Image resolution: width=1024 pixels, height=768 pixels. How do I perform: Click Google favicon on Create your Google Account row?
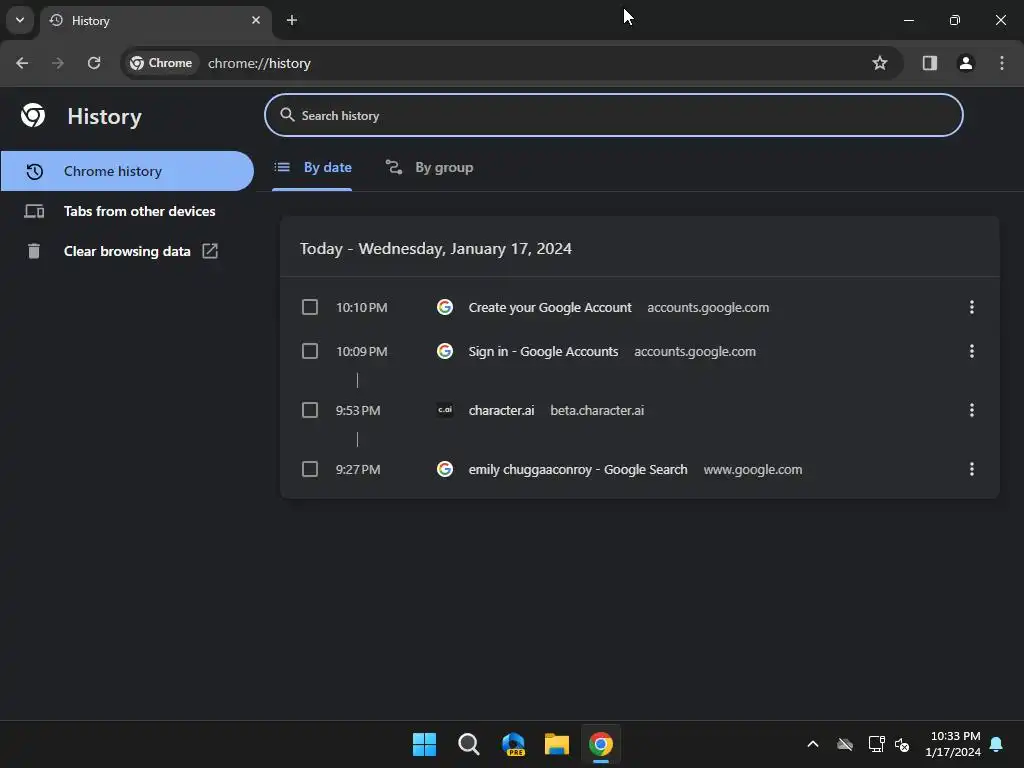pos(445,307)
